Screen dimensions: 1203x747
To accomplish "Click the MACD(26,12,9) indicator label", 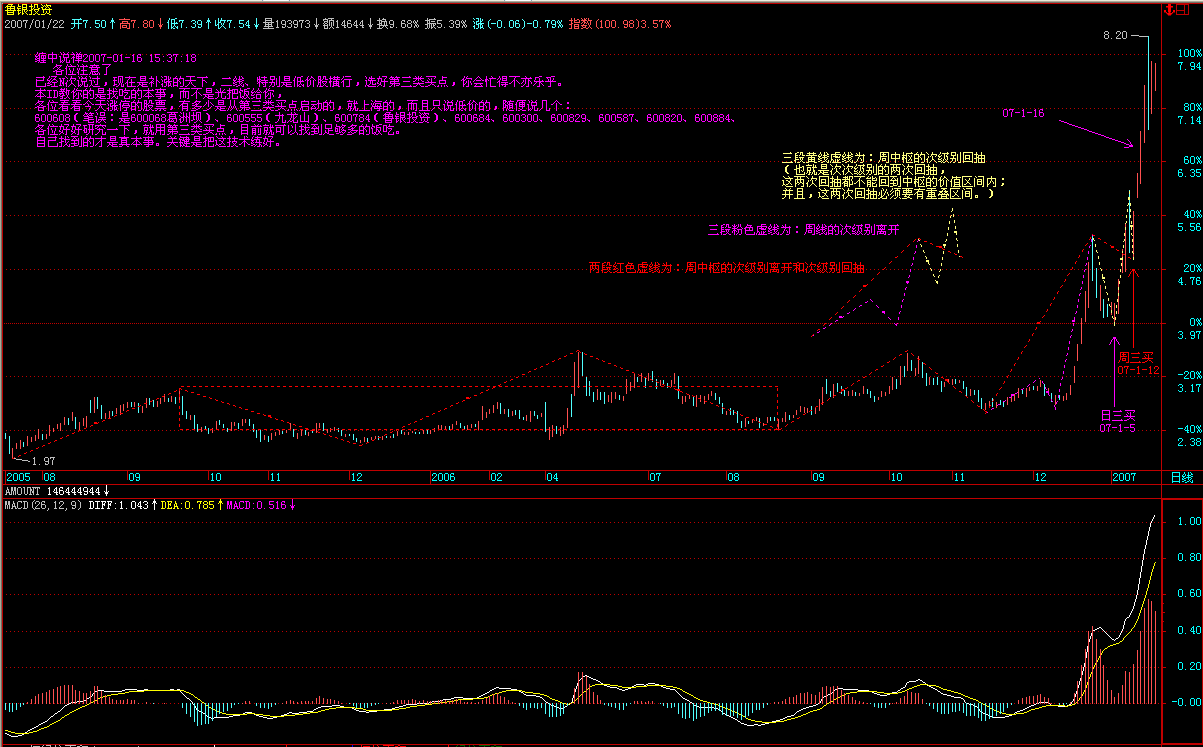I will pyautogui.click(x=43, y=506).
